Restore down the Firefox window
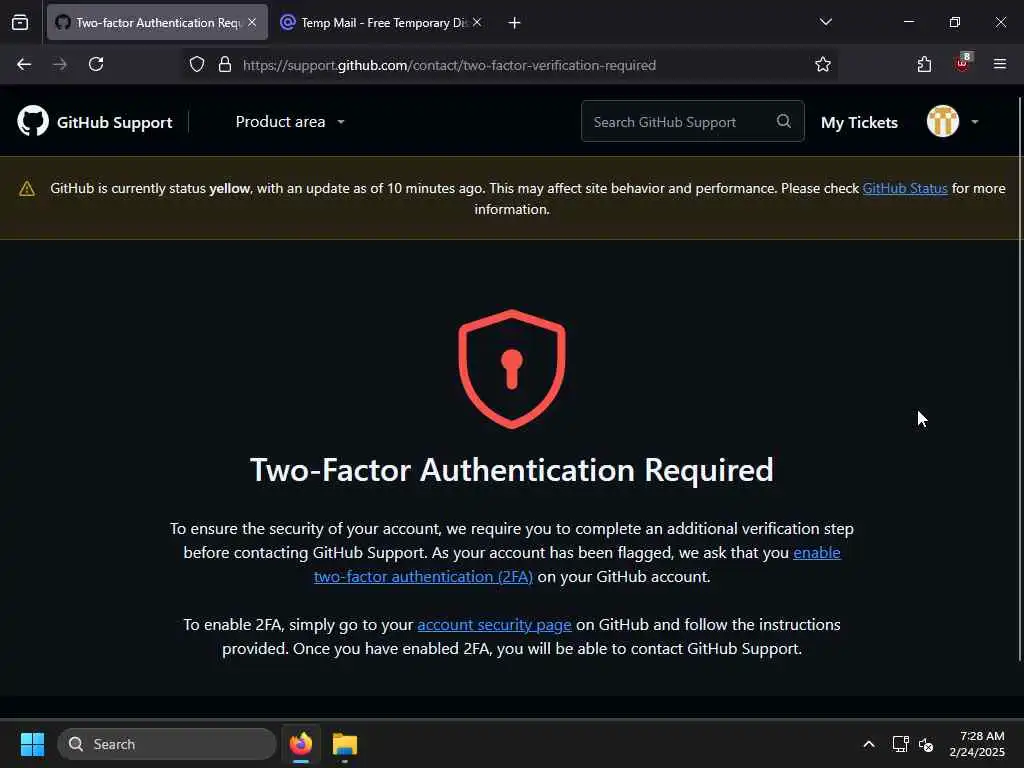Image resolution: width=1024 pixels, height=768 pixels. [x=954, y=22]
